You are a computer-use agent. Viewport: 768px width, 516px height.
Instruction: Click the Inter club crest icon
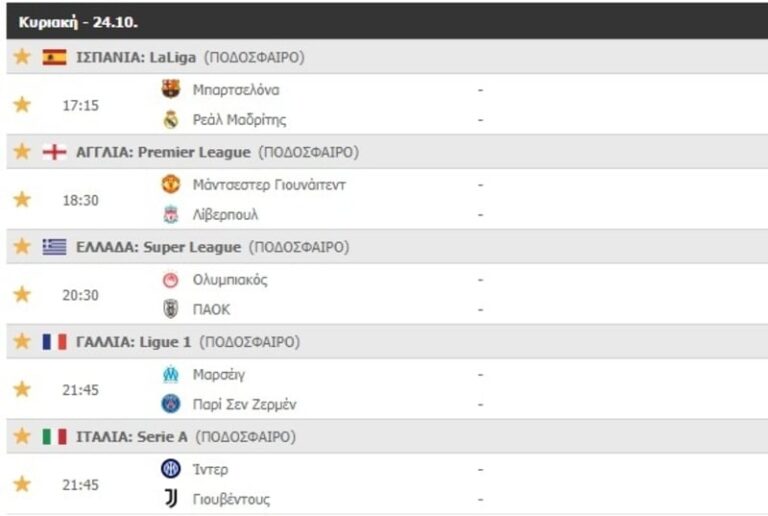tap(171, 468)
